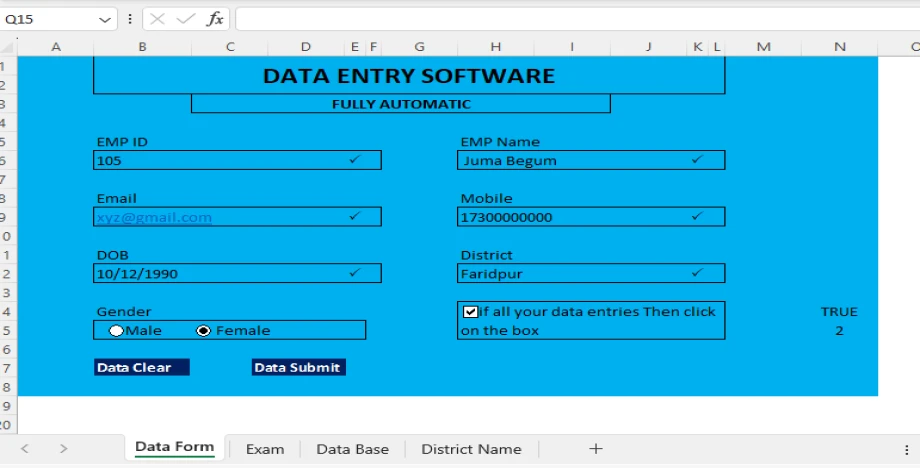The image size is (920, 468).
Task: Click the formula bar Cancel X icon
Action: (158, 19)
